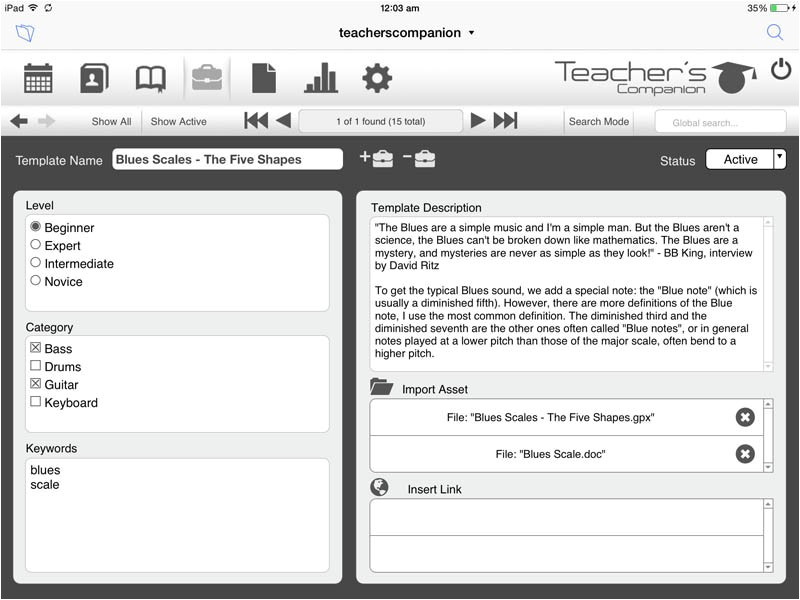
Task: Add a new template with plus briefcase
Action: point(377,159)
